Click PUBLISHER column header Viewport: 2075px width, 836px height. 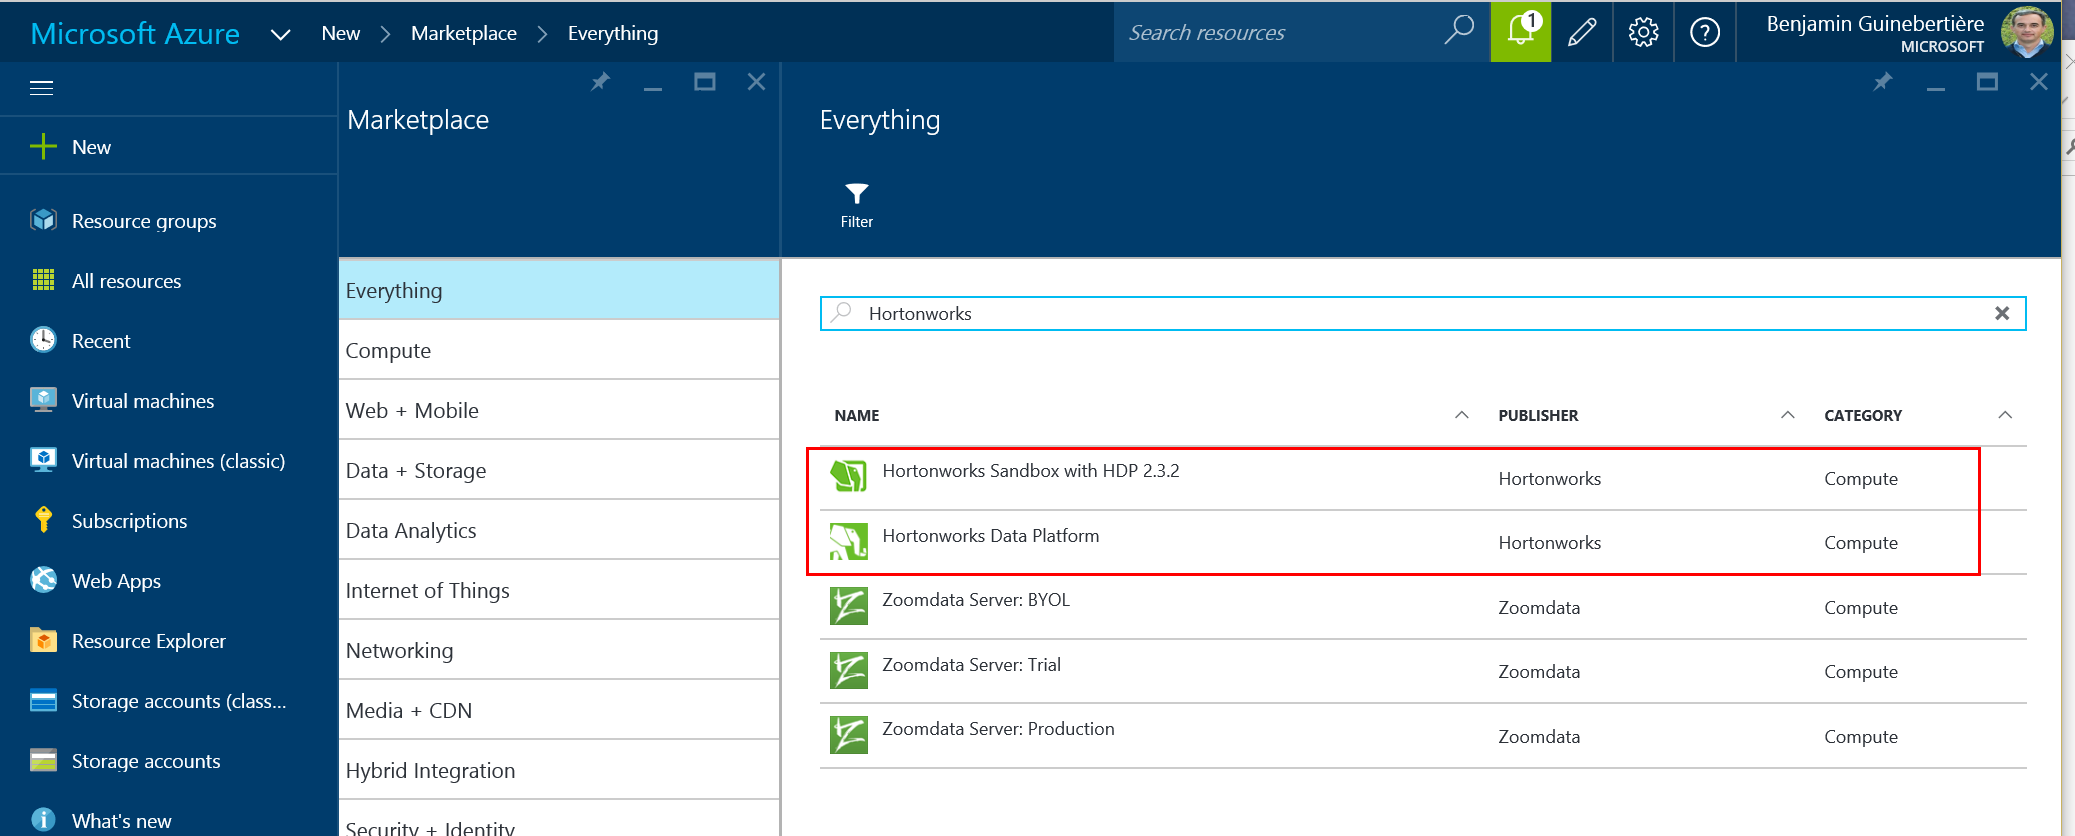coord(1538,415)
